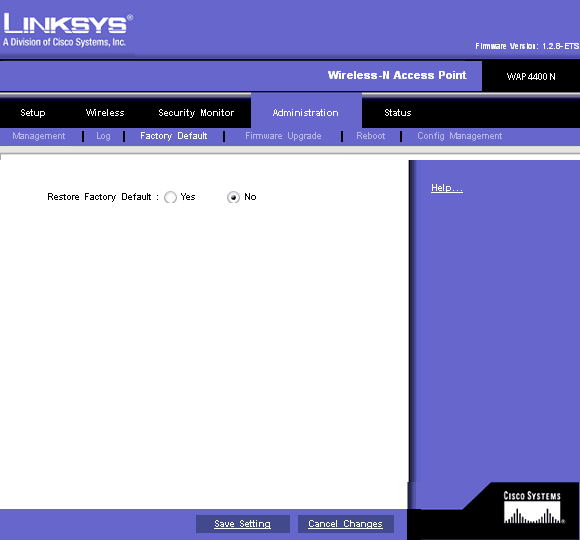Open the Management sub-tab
The width and height of the screenshot is (580, 540).
(38, 136)
